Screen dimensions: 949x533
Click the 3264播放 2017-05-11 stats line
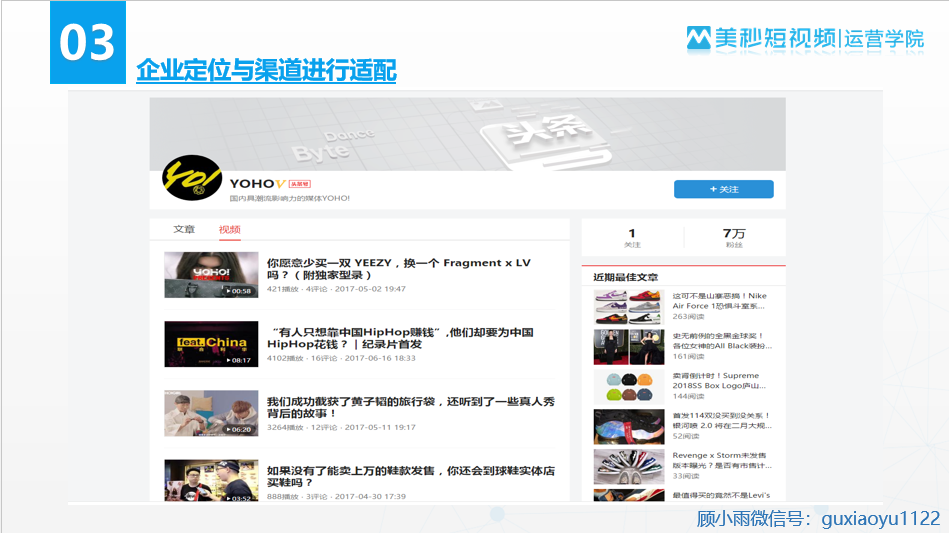pyautogui.click(x=341, y=427)
